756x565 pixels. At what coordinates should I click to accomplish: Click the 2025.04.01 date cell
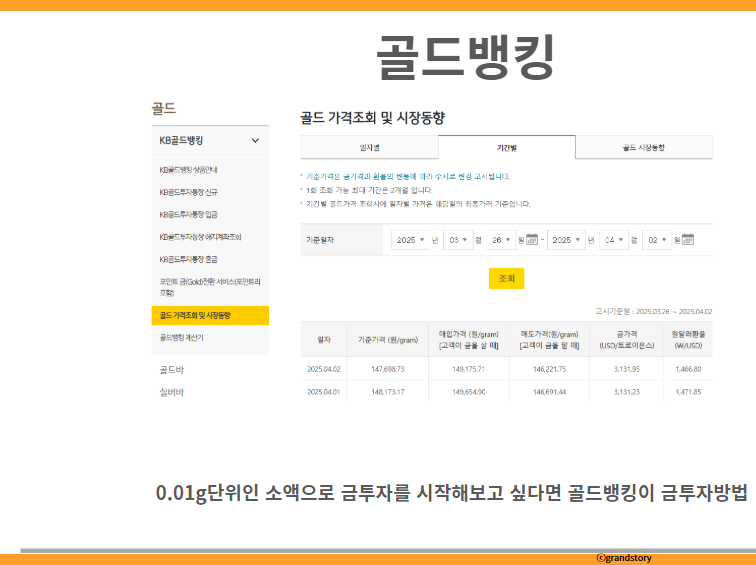[x=324, y=391]
